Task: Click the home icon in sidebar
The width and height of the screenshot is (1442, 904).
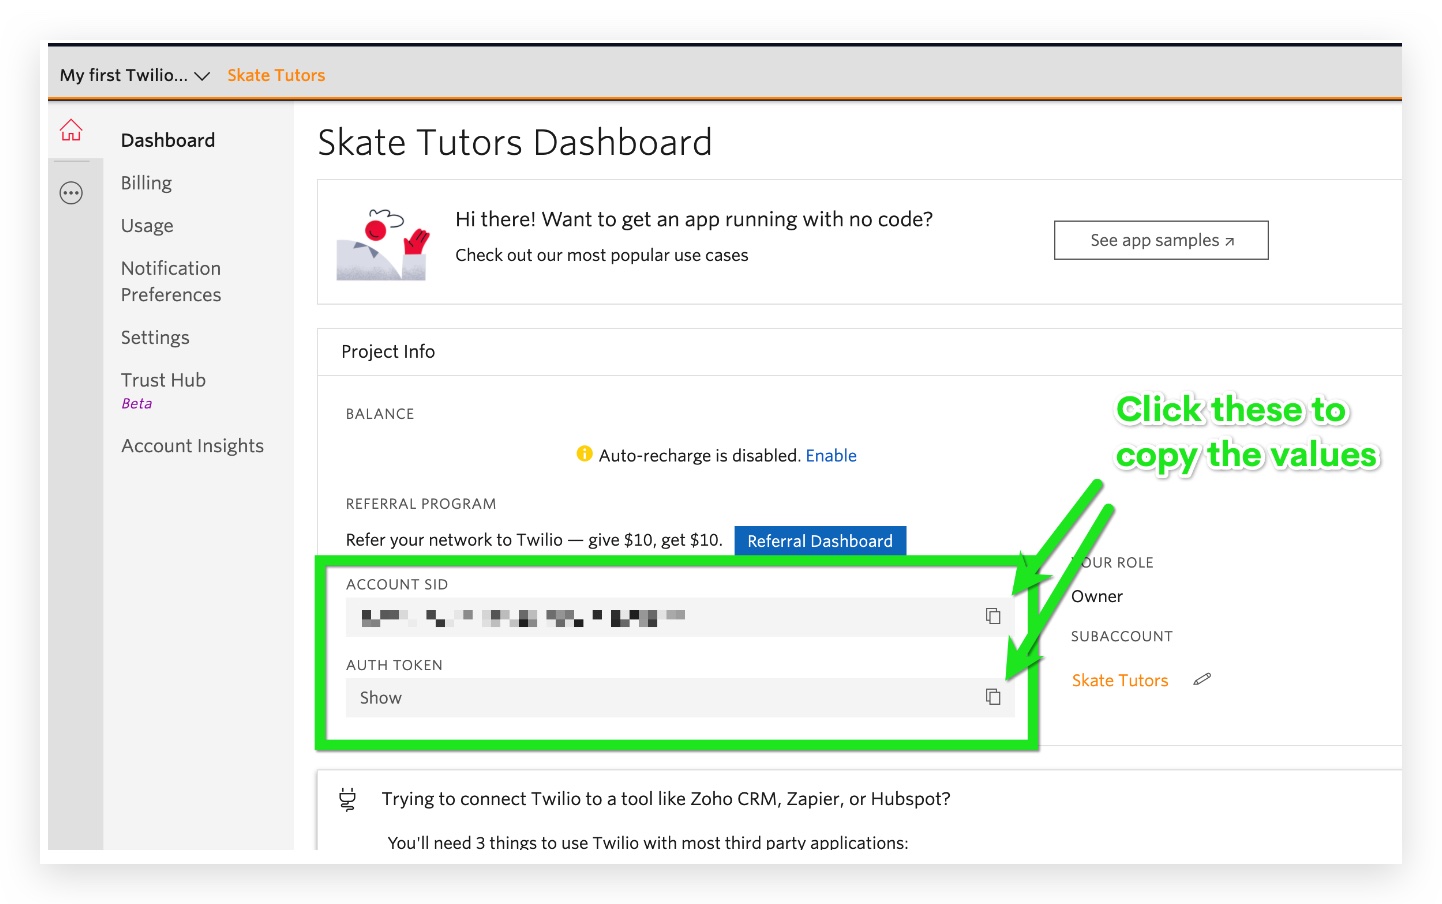Action: 71,130
